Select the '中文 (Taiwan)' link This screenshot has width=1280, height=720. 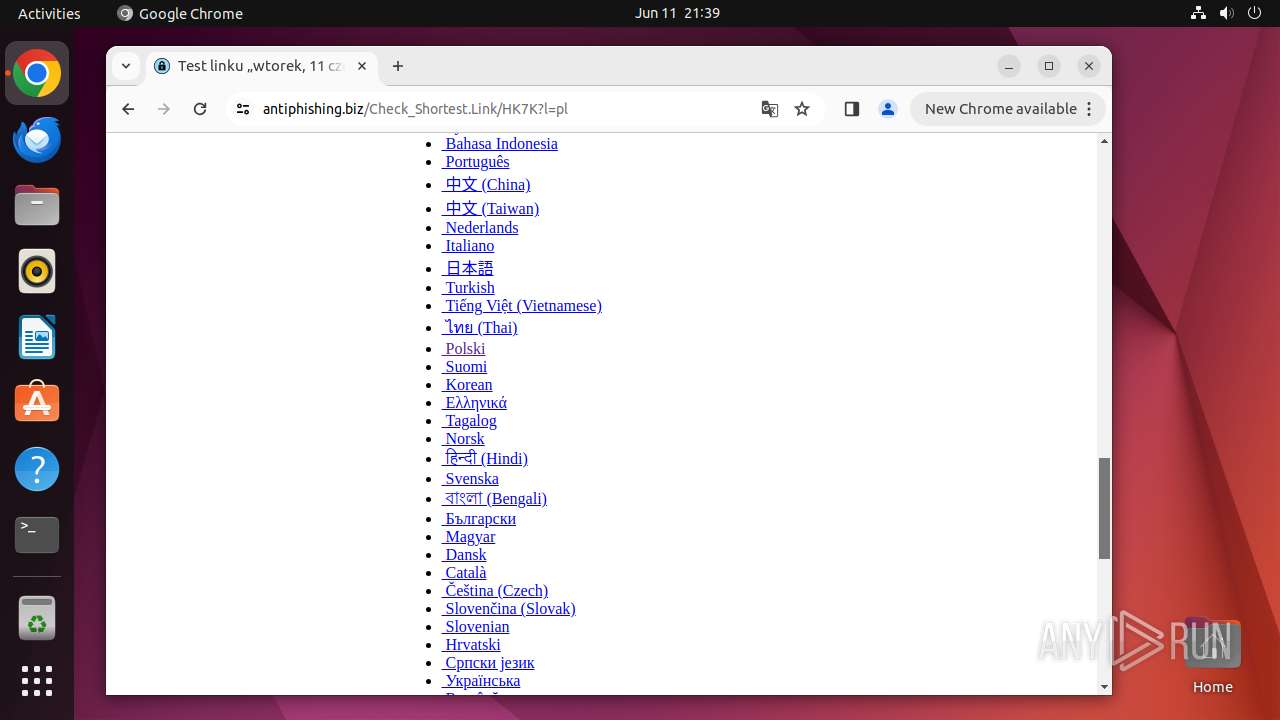(490, 209)
